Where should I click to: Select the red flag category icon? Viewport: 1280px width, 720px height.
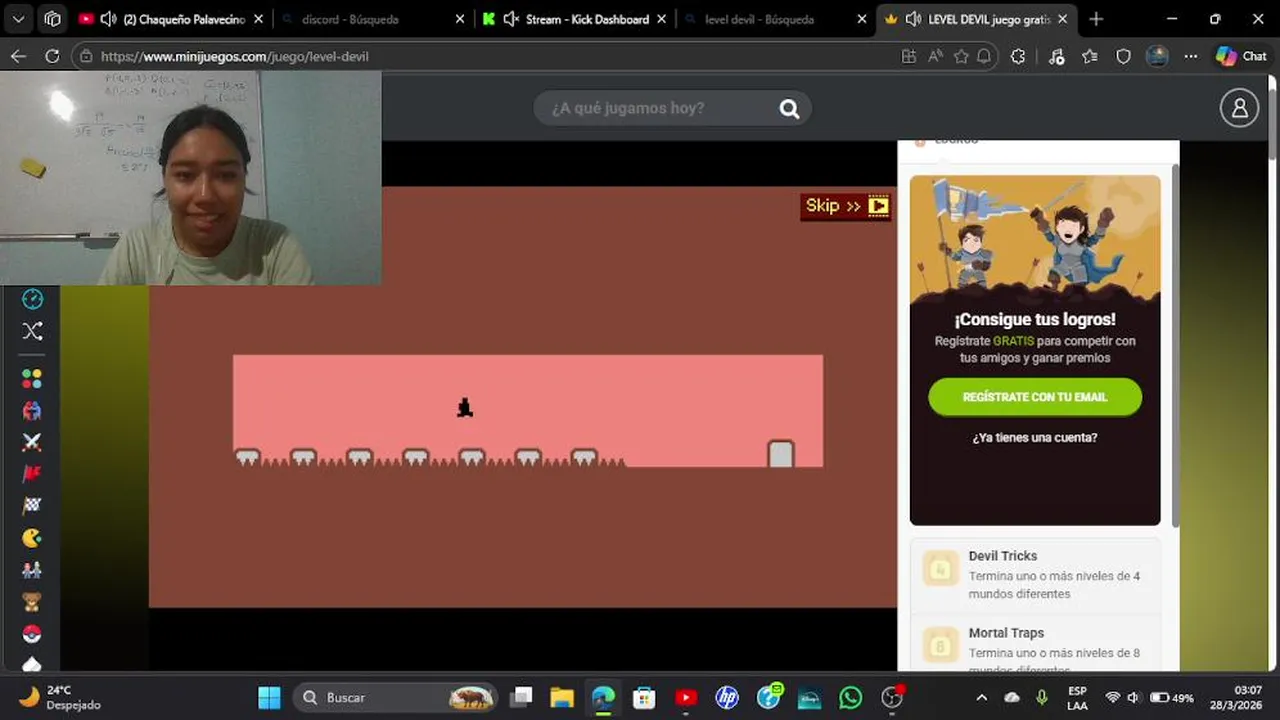coord(32,474)
